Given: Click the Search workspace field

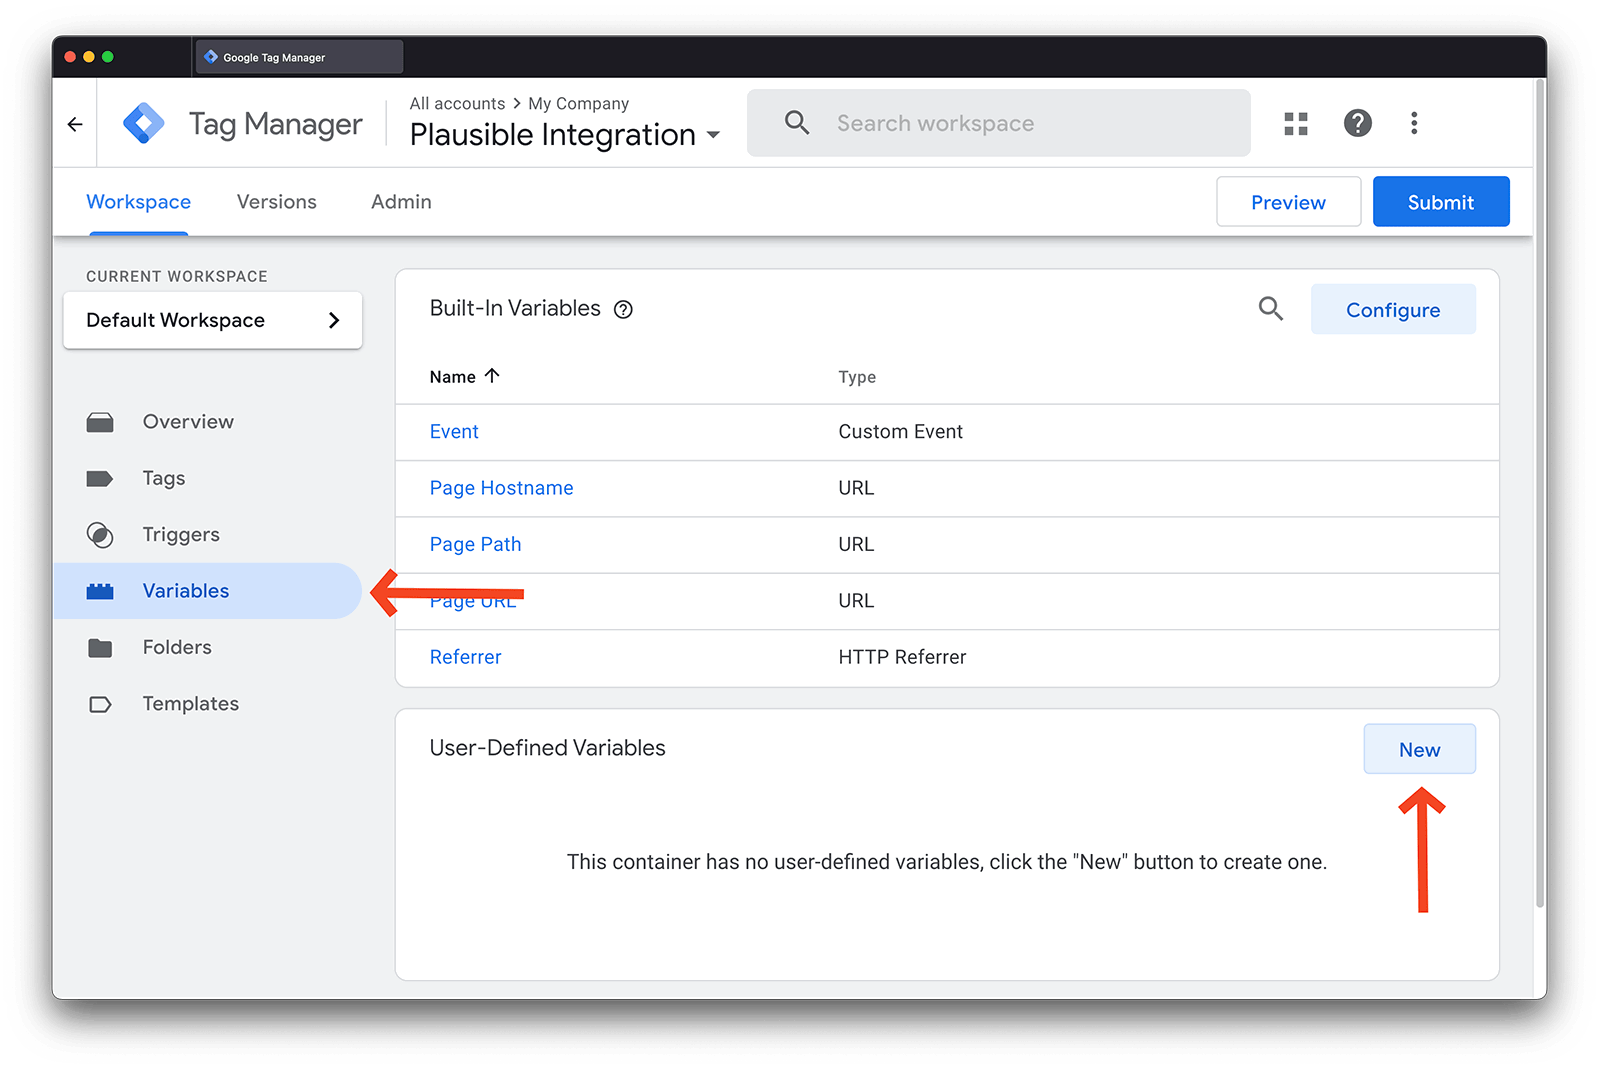Looking at the screenshot, I should (1000, 124).
